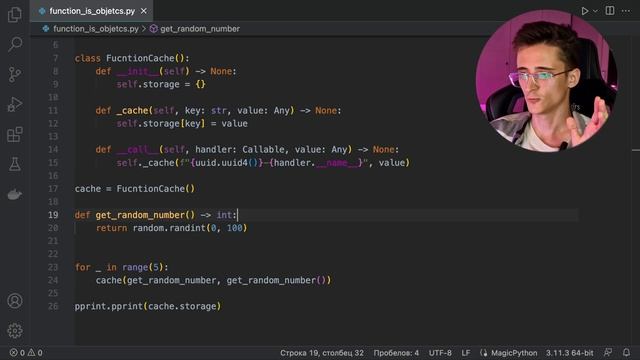Click 'self.storage[key] = value' on line 12
640x360 pixels.
coord(182,123)
